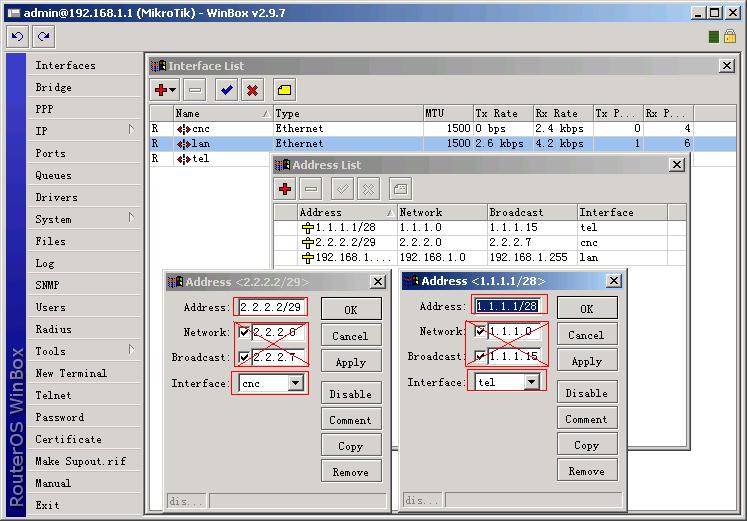Screen dimensions: 747x521
Task: Toggle Network checkbox in 2.2.2.2/29 dialog
Action: [x=245, y=332]
